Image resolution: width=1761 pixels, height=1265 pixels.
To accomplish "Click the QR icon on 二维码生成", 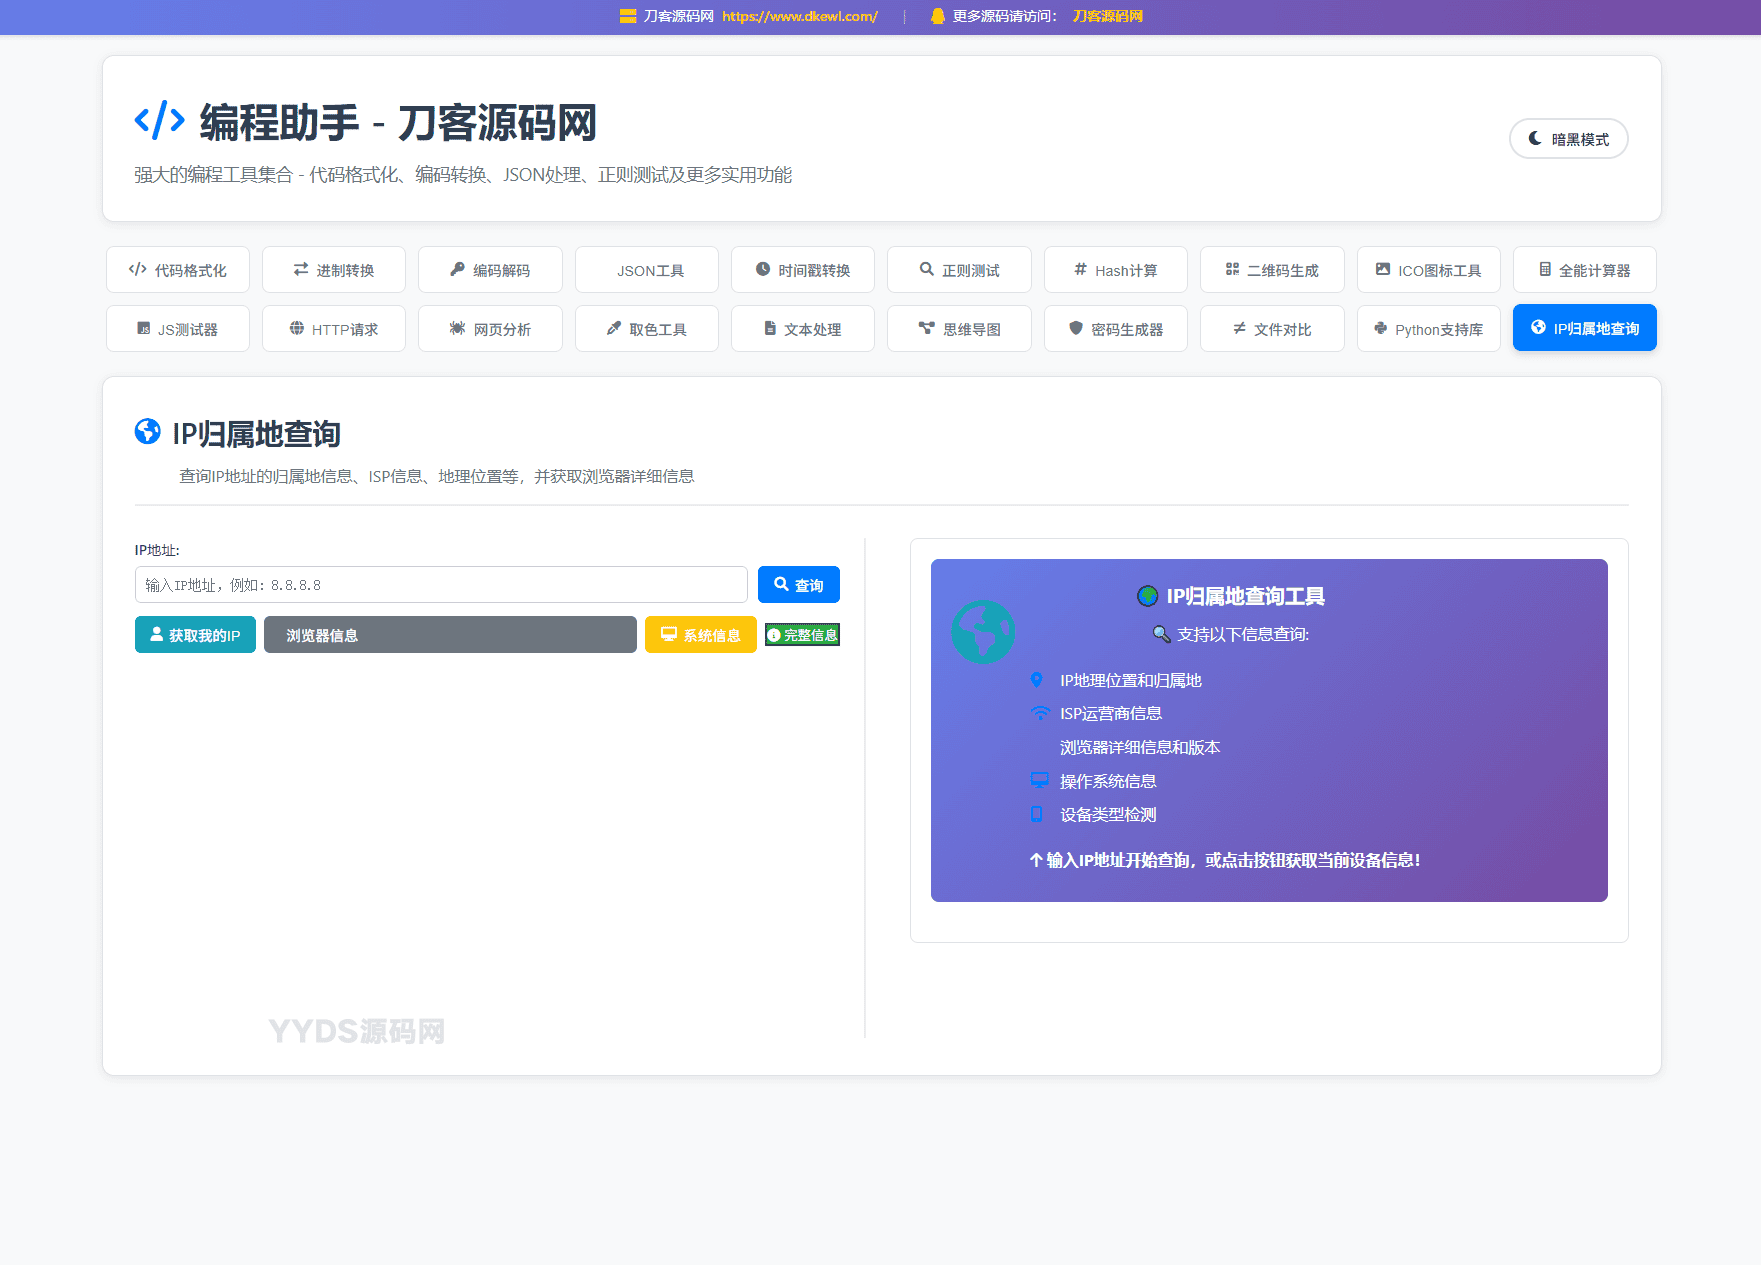I will pyautogui.click(x=1232, y=269).
